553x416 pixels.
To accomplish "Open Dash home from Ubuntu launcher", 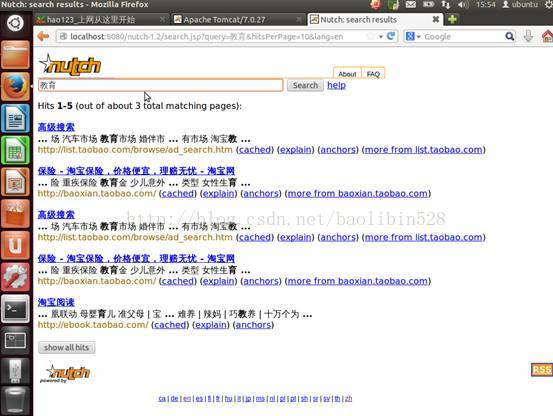I will pyautogui.click(x=15, y=23).
